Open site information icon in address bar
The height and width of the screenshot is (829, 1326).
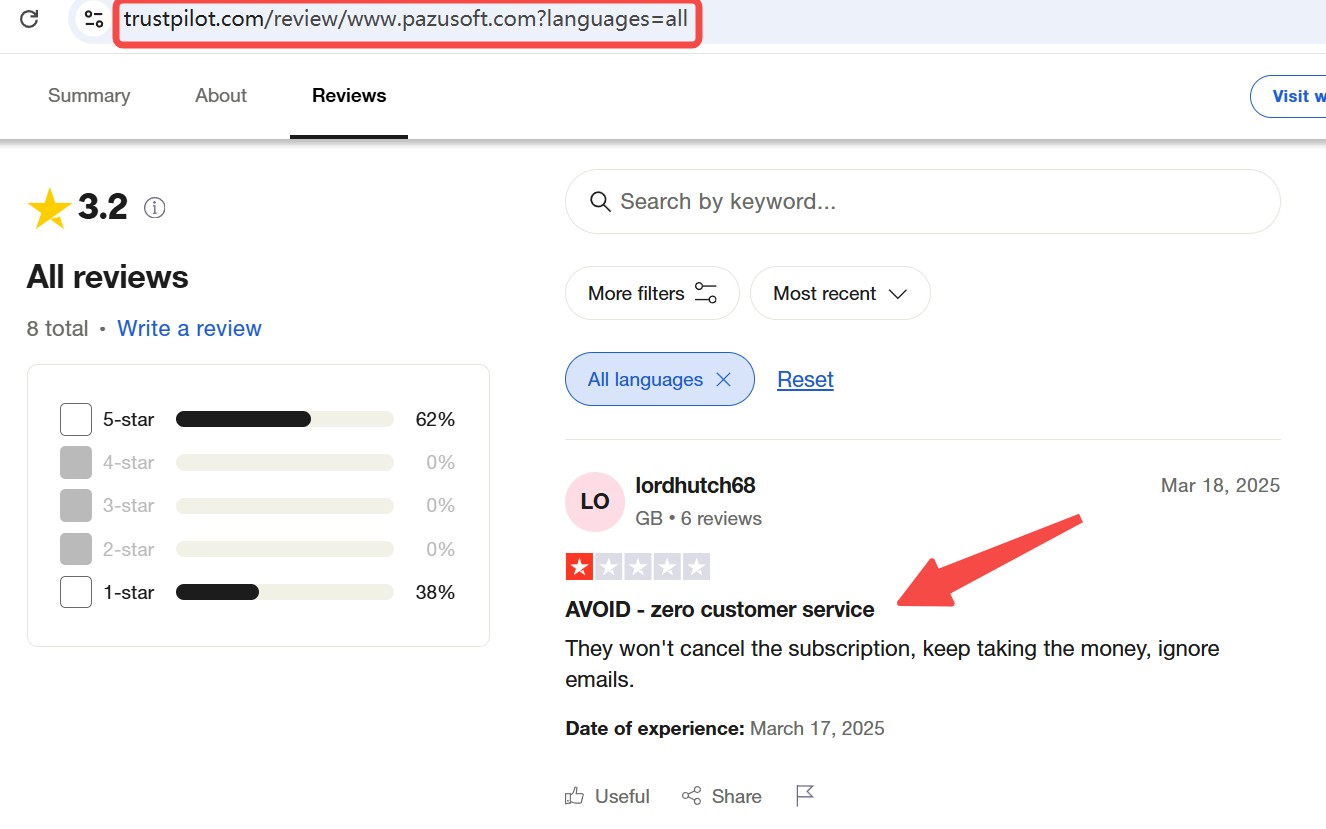pos(94,19)
